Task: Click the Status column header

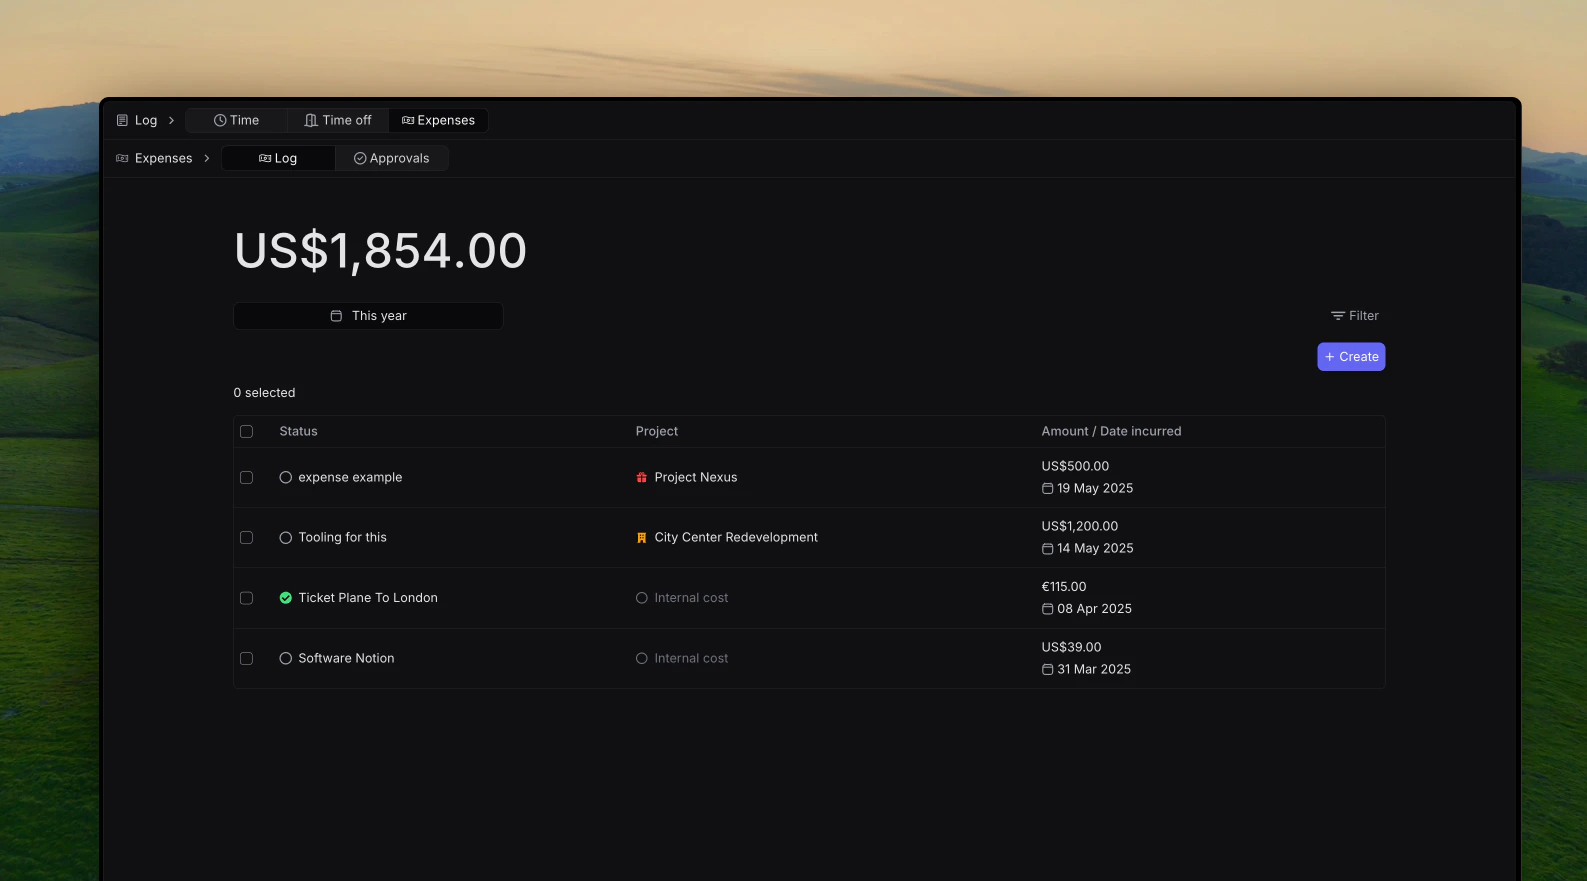Action: pos(298,432)
